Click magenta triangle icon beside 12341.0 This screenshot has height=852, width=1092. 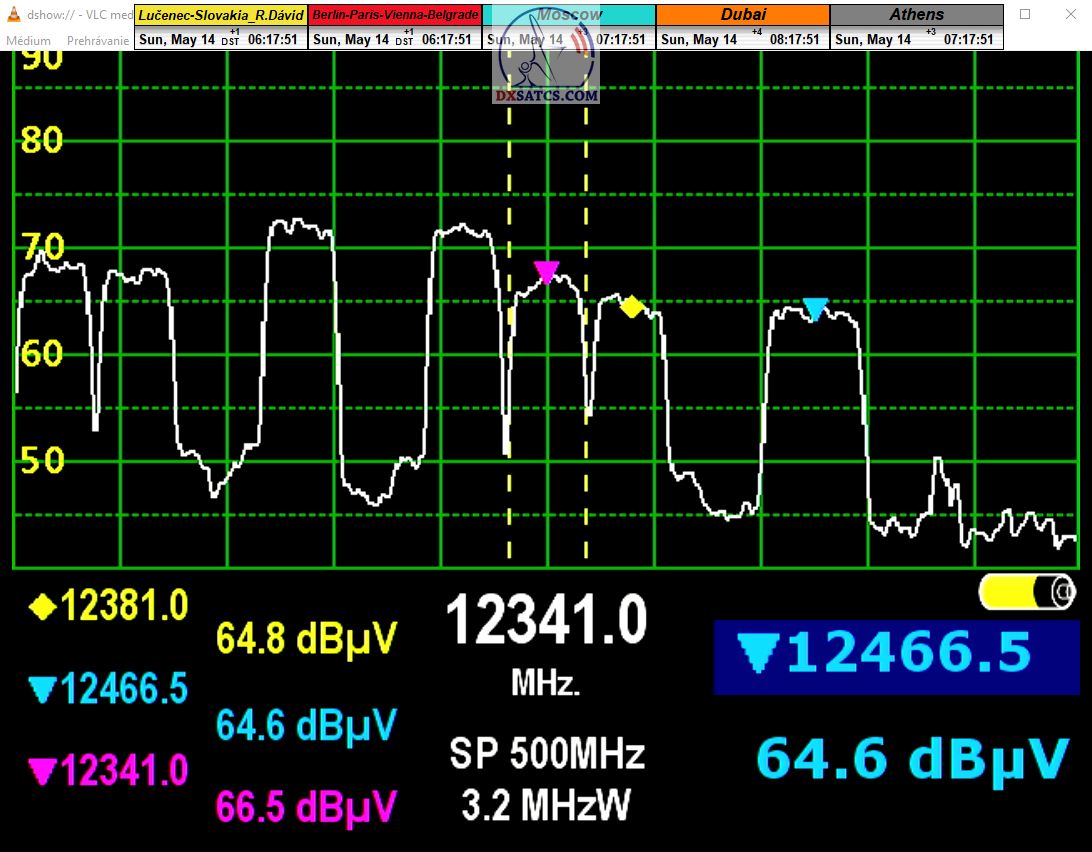(43, 771)
